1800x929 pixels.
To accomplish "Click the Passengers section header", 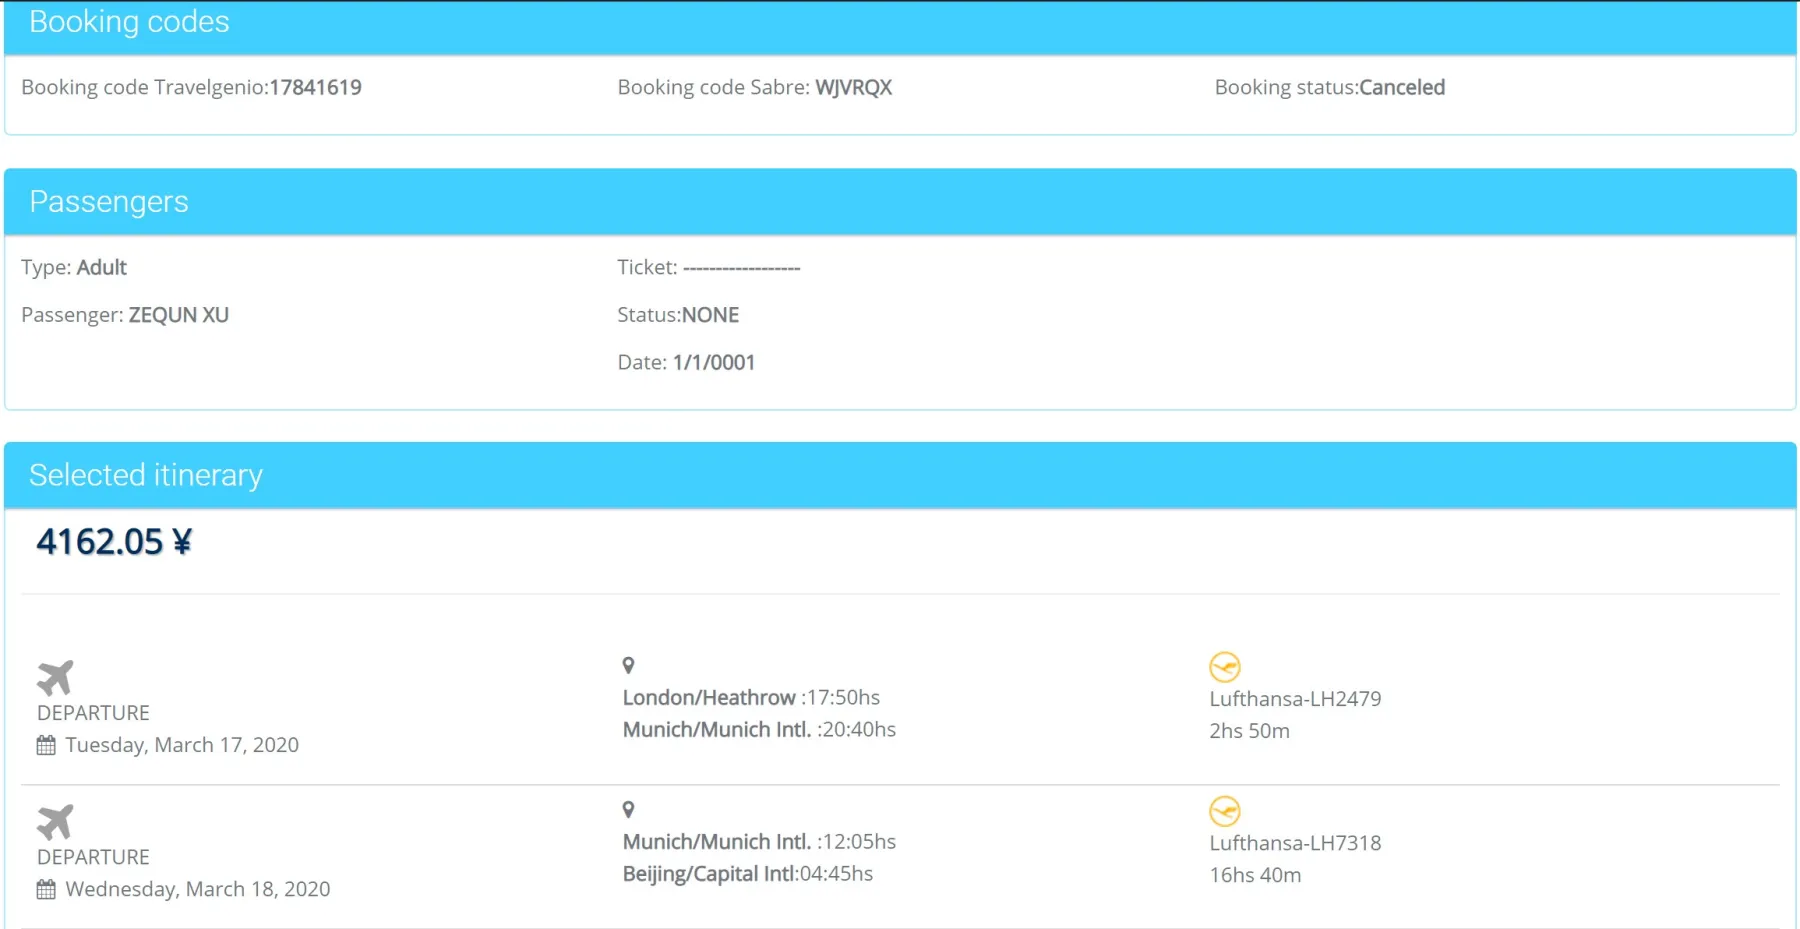I will pos(109,202).
